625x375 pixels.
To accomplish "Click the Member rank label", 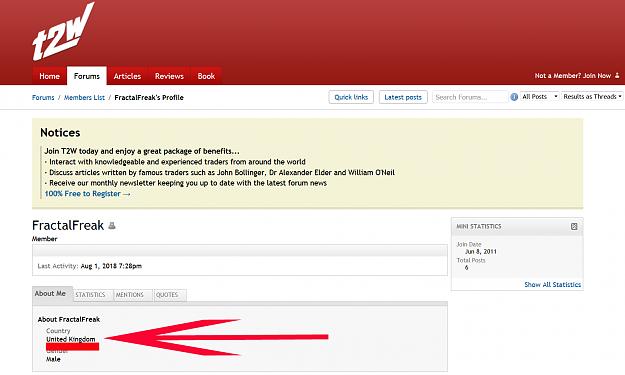I will 45,239.
